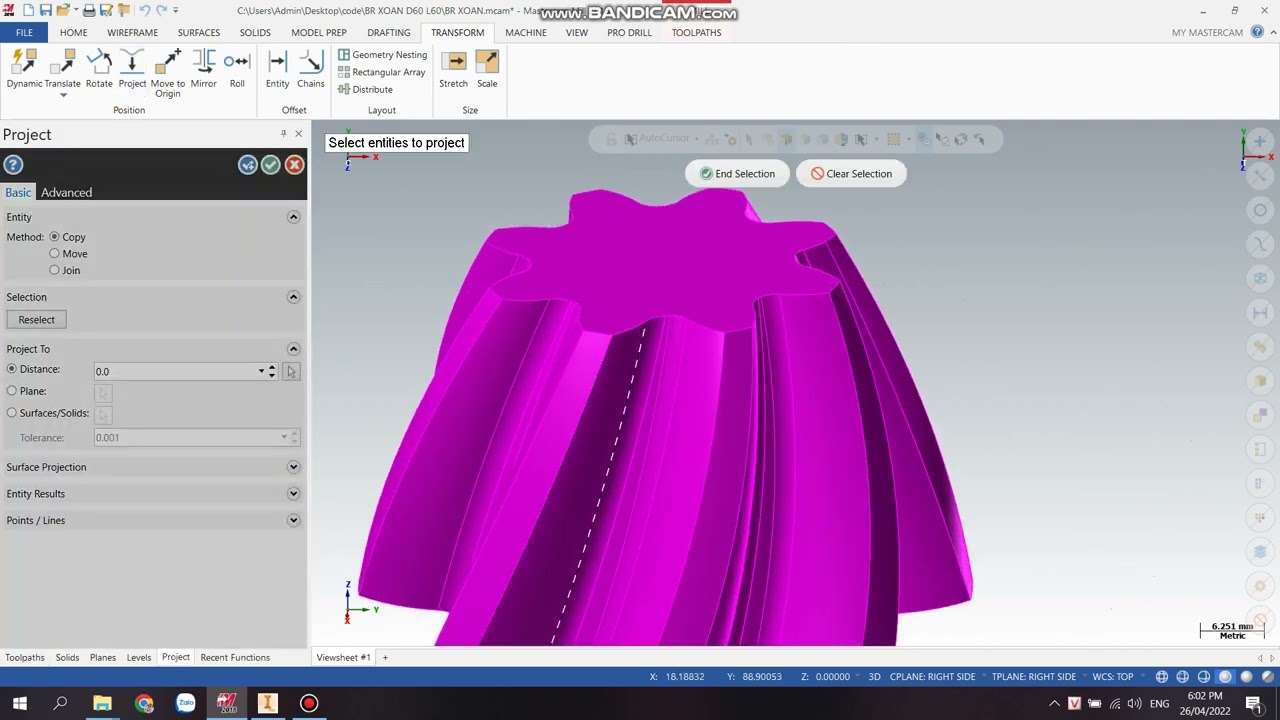Open Geometry Nesting
Screen dimensions: 1280x720
[x=382, y=55]
